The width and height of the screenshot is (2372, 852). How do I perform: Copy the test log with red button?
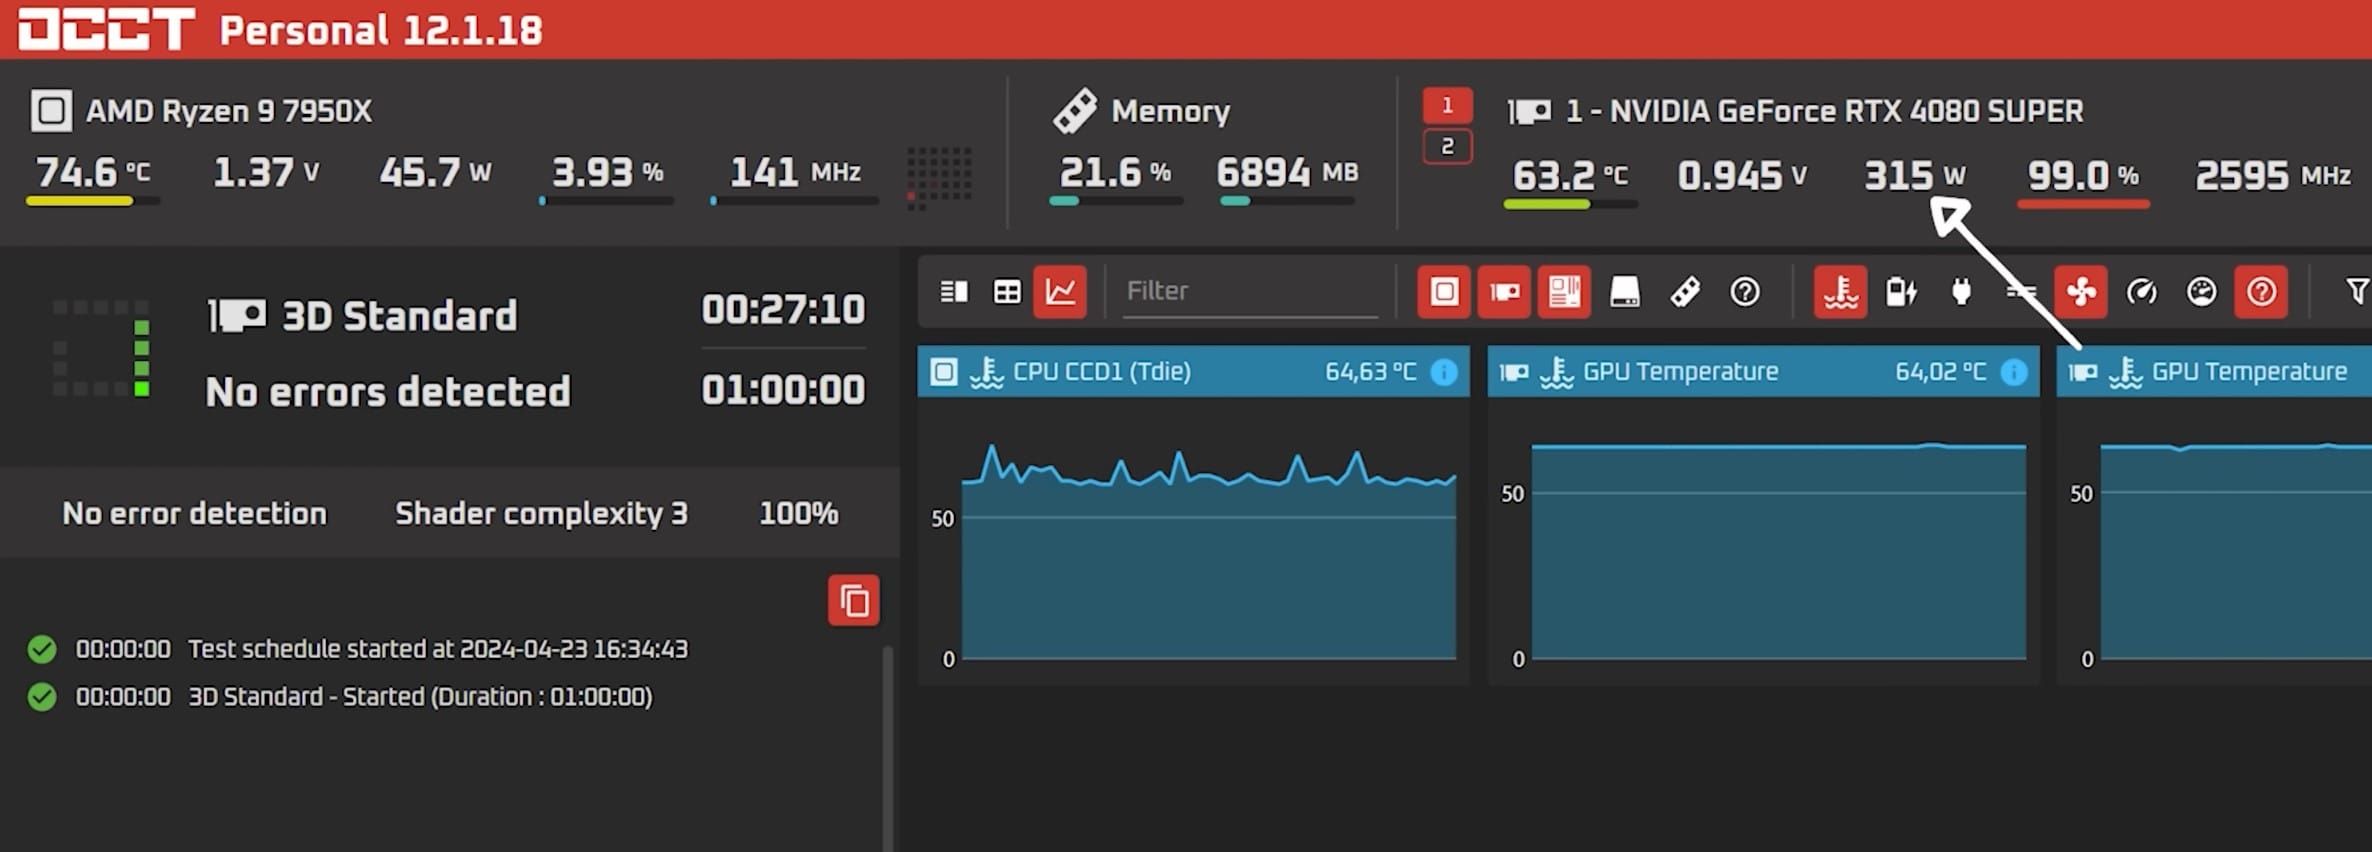(854, 600)
